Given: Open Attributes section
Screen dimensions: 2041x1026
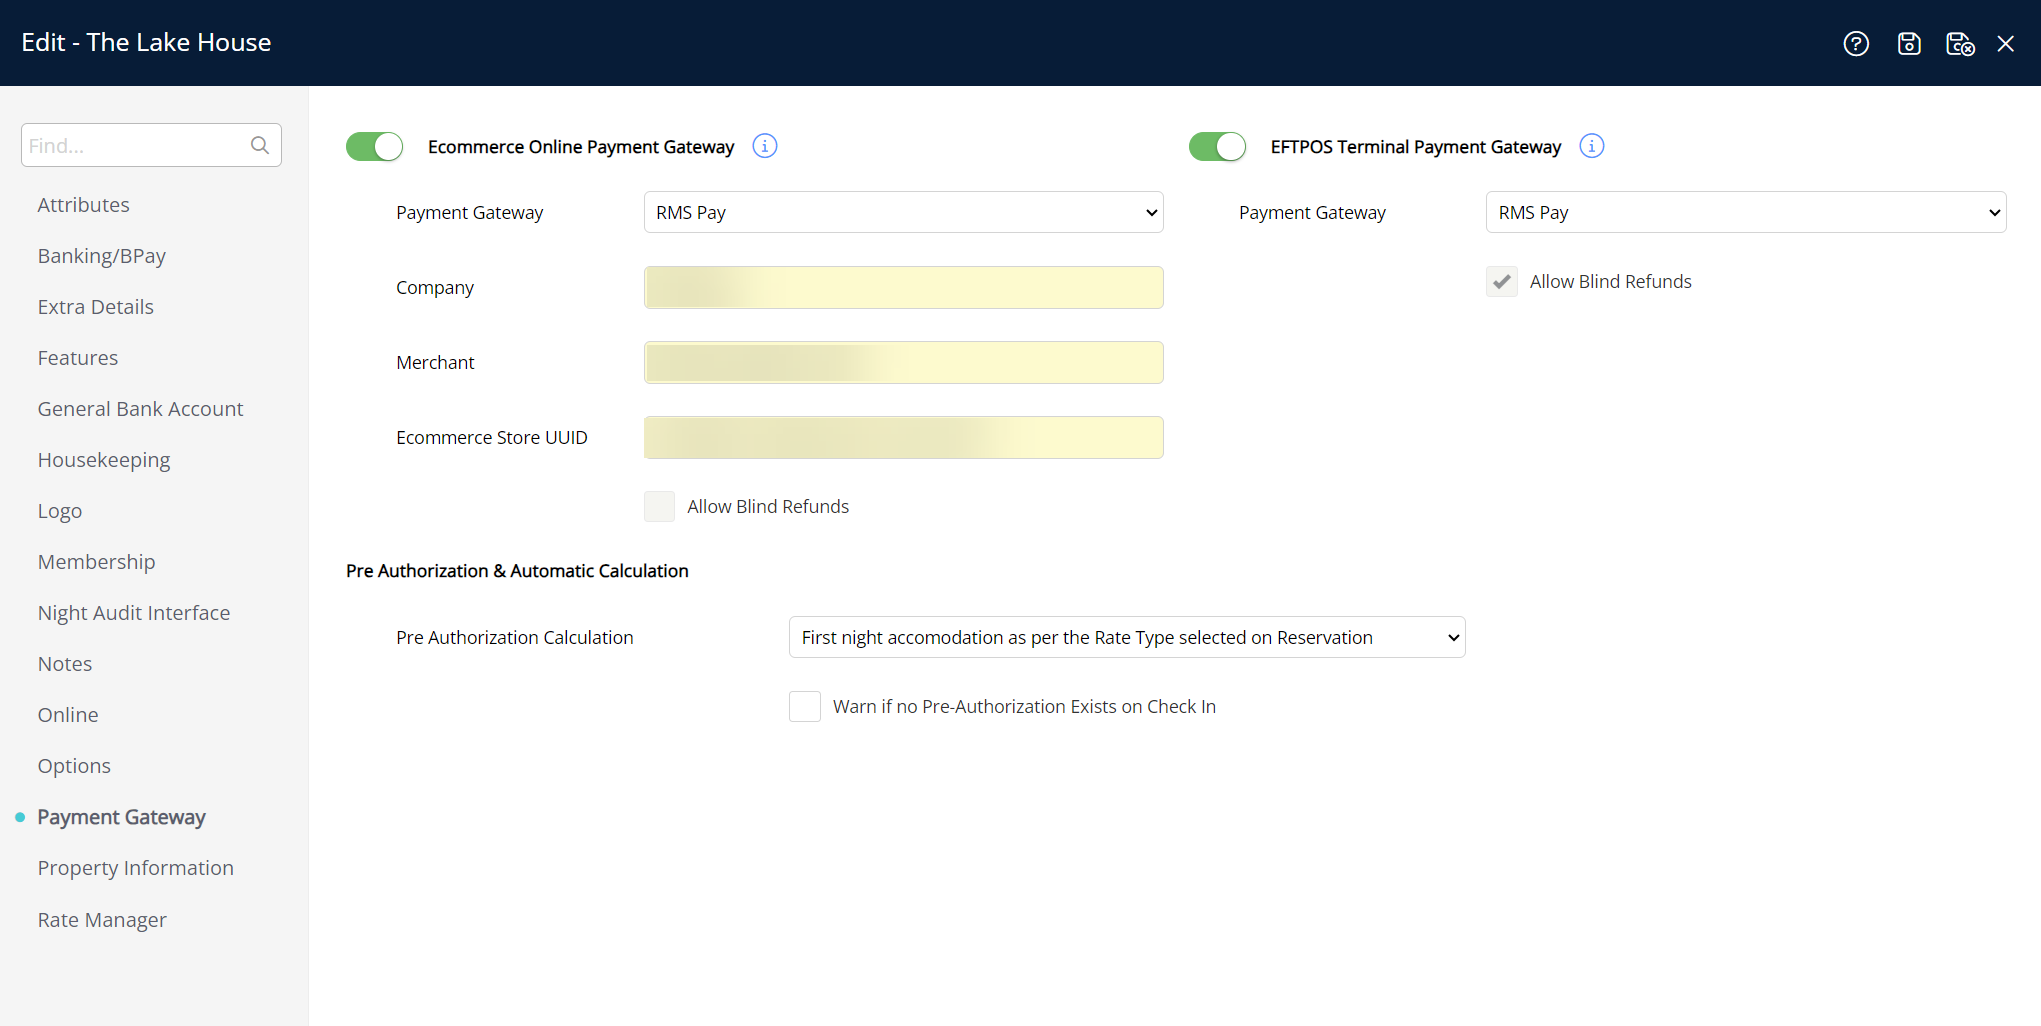Looking at the screenshot, I should pyautogui.click(x=84, y=205).
